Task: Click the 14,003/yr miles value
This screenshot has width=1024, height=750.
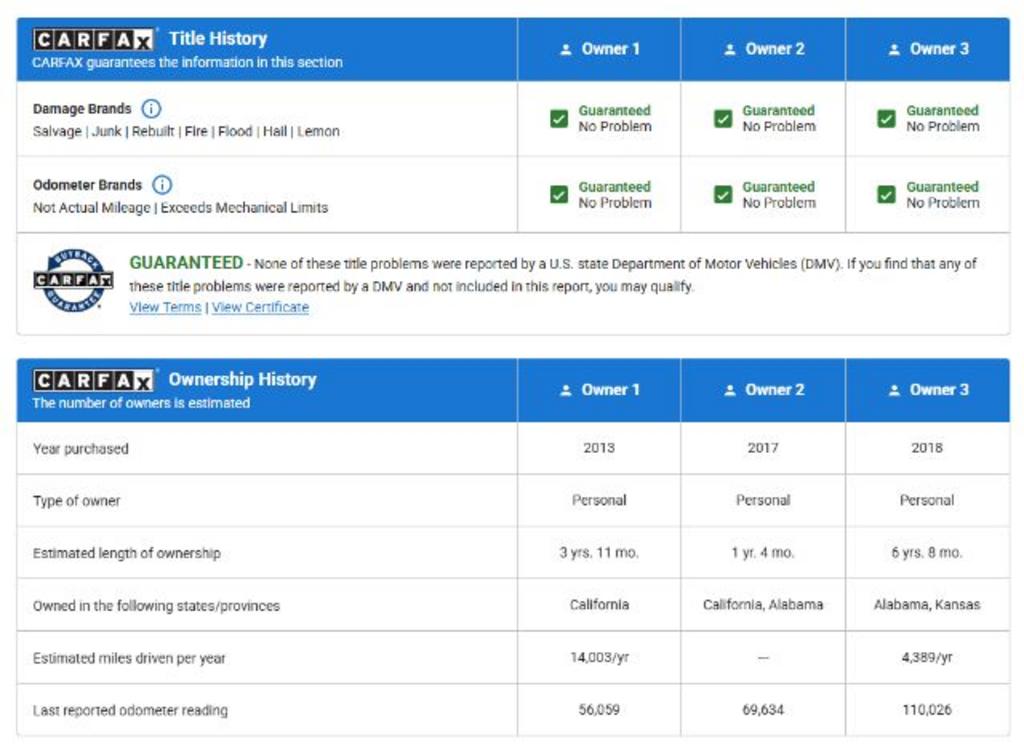Action: click(599, 657)
